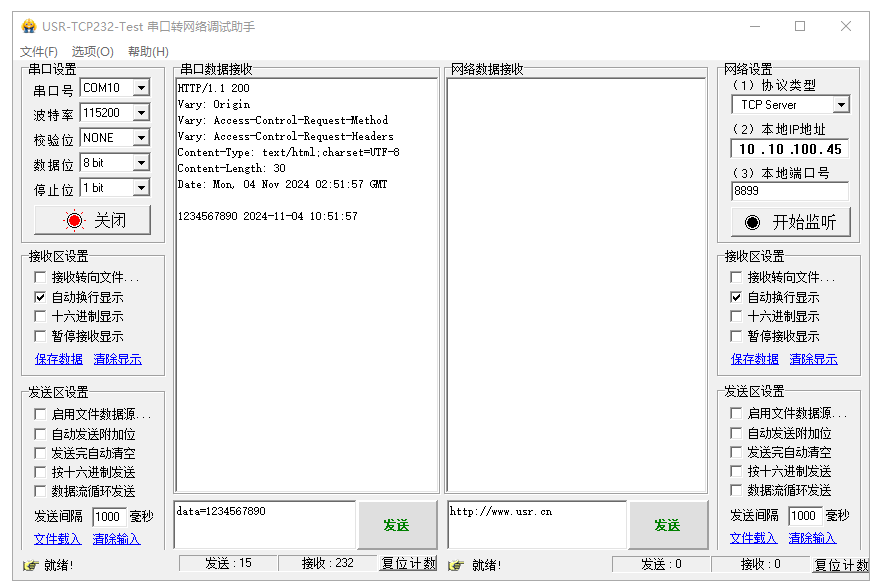The width and height of the screenshot is (878, 588).
Task: Open the 帮助(H) menu
Action: [148, 52]
